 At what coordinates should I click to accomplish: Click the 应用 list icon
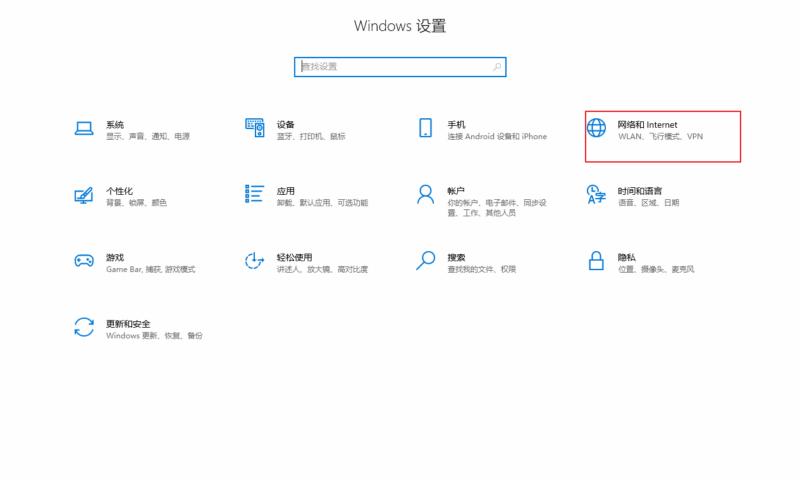(x=254, y=194)
